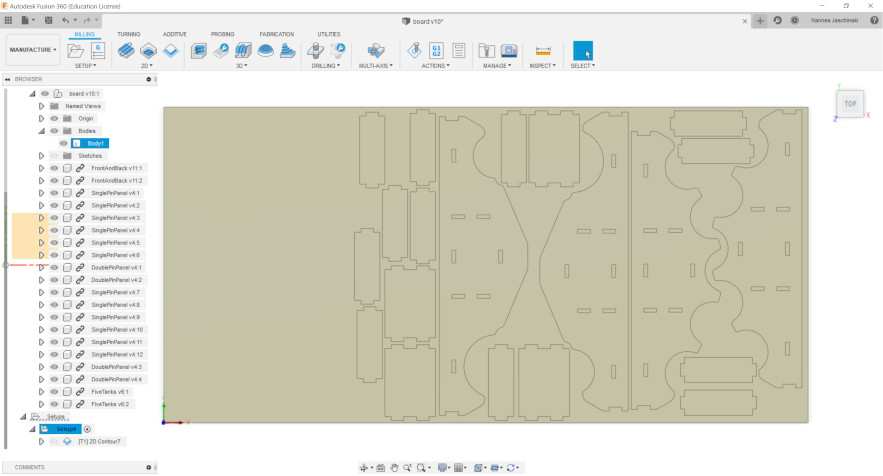The image size is (883, 476).
Task: Select SinglePinPanel v4:12 in browser
Action: click(117, 354)
